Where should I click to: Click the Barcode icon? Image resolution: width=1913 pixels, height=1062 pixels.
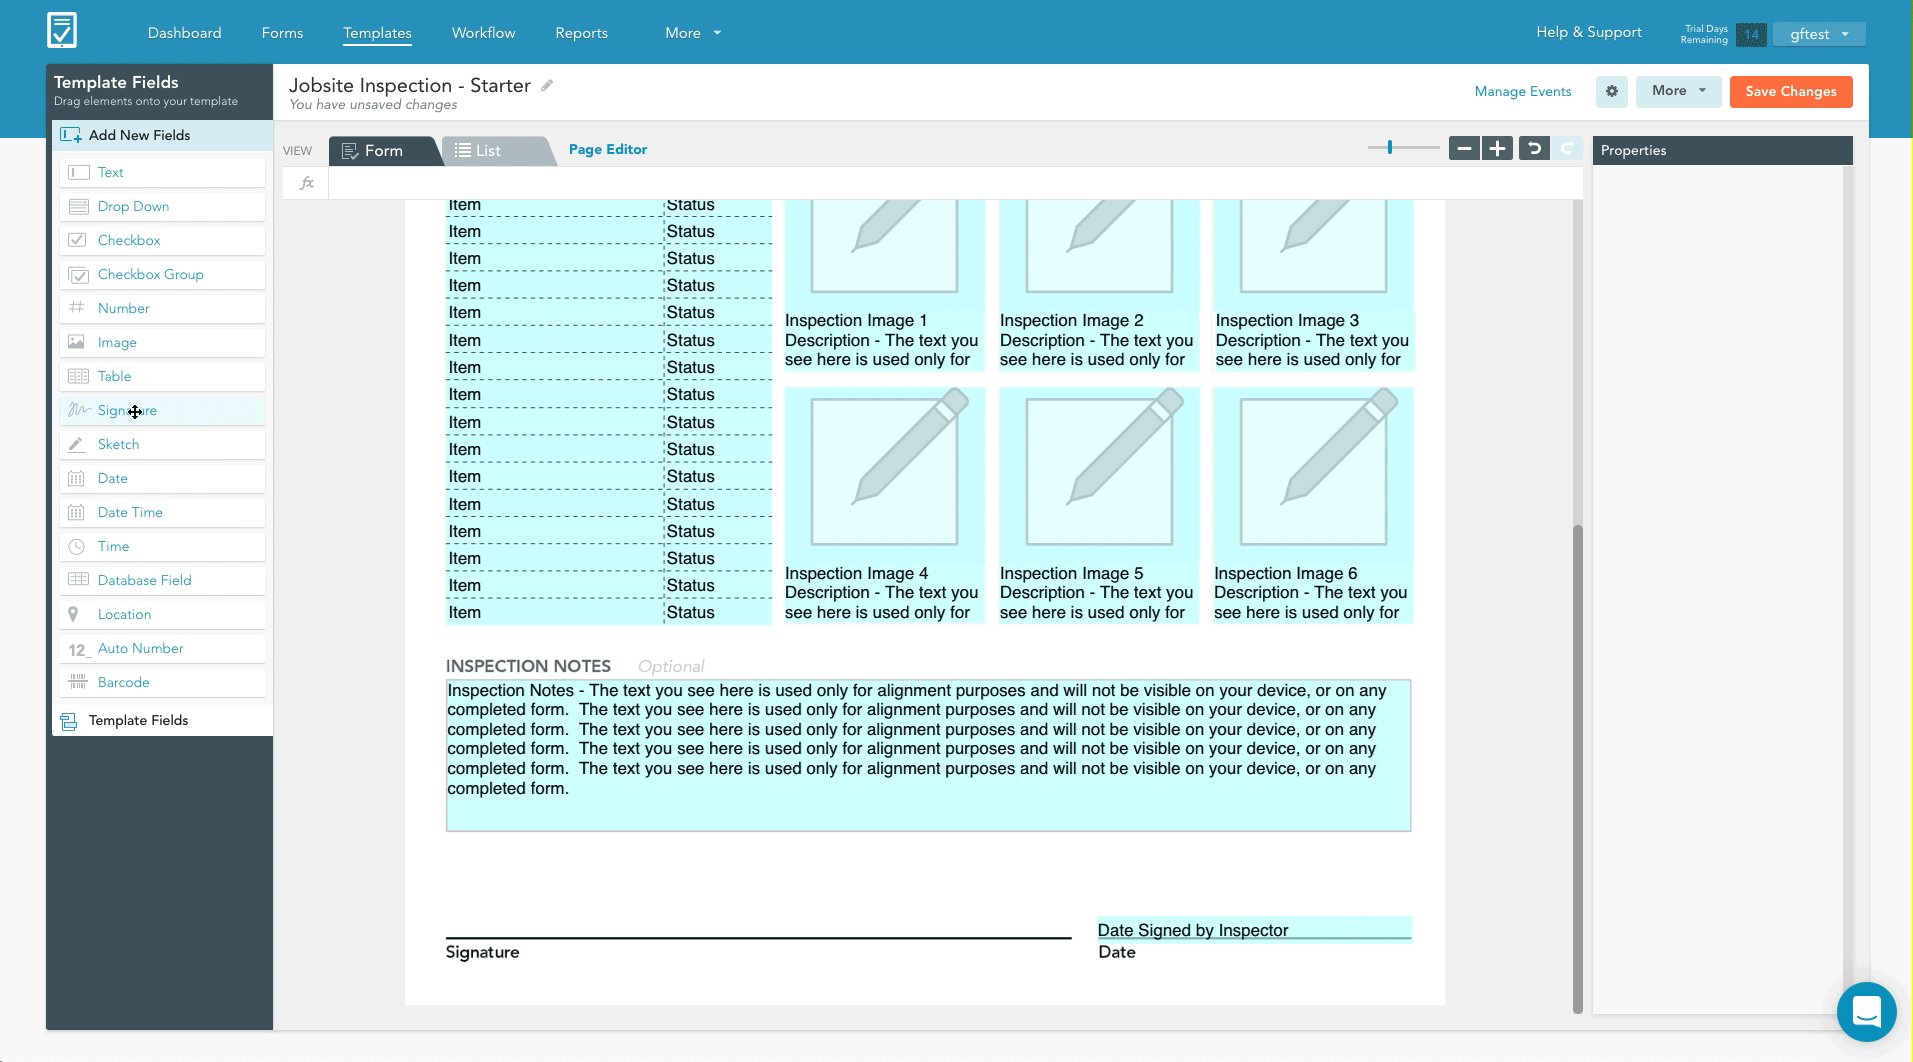[77, 682]
